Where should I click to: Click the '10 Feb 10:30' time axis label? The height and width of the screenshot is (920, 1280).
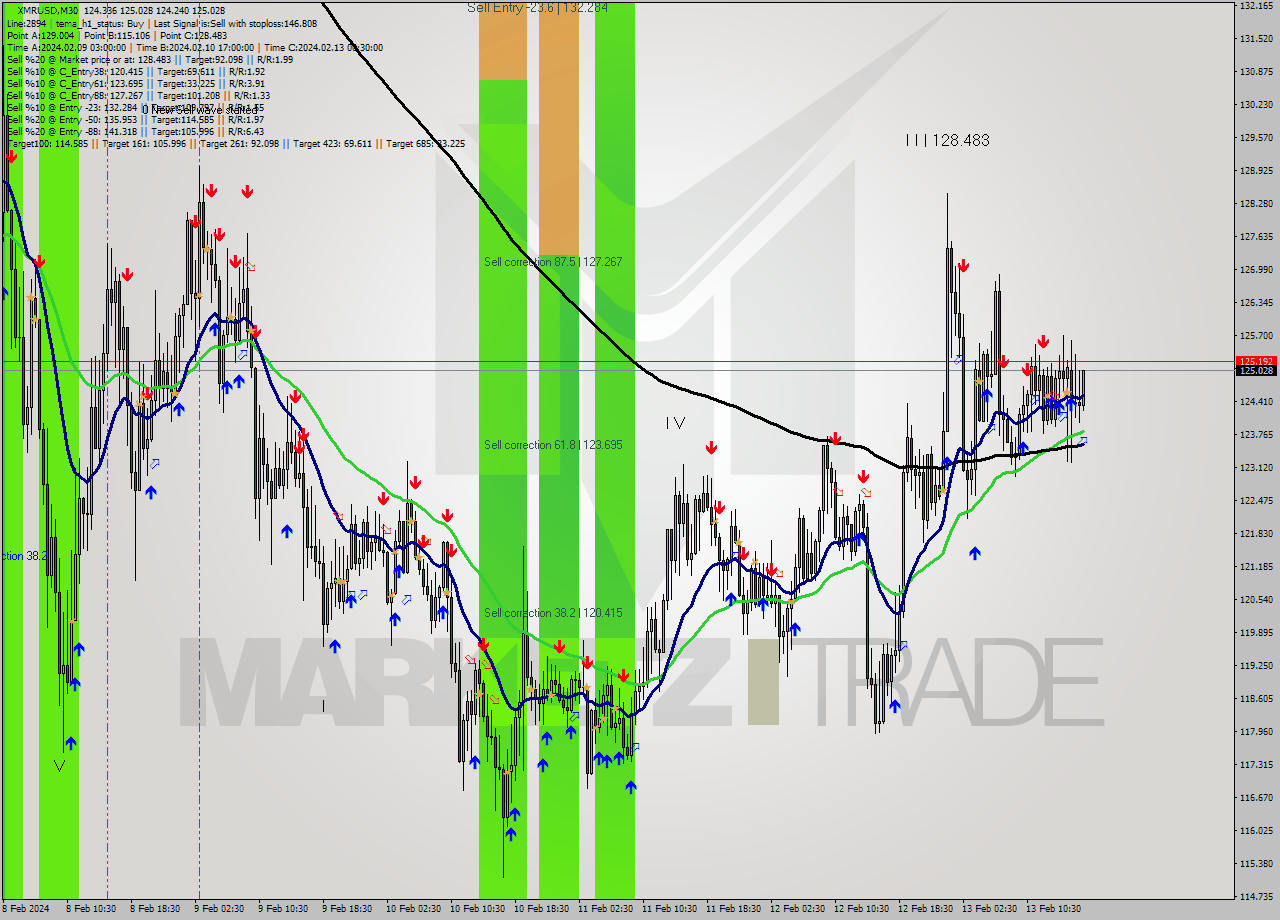[476, 909]
